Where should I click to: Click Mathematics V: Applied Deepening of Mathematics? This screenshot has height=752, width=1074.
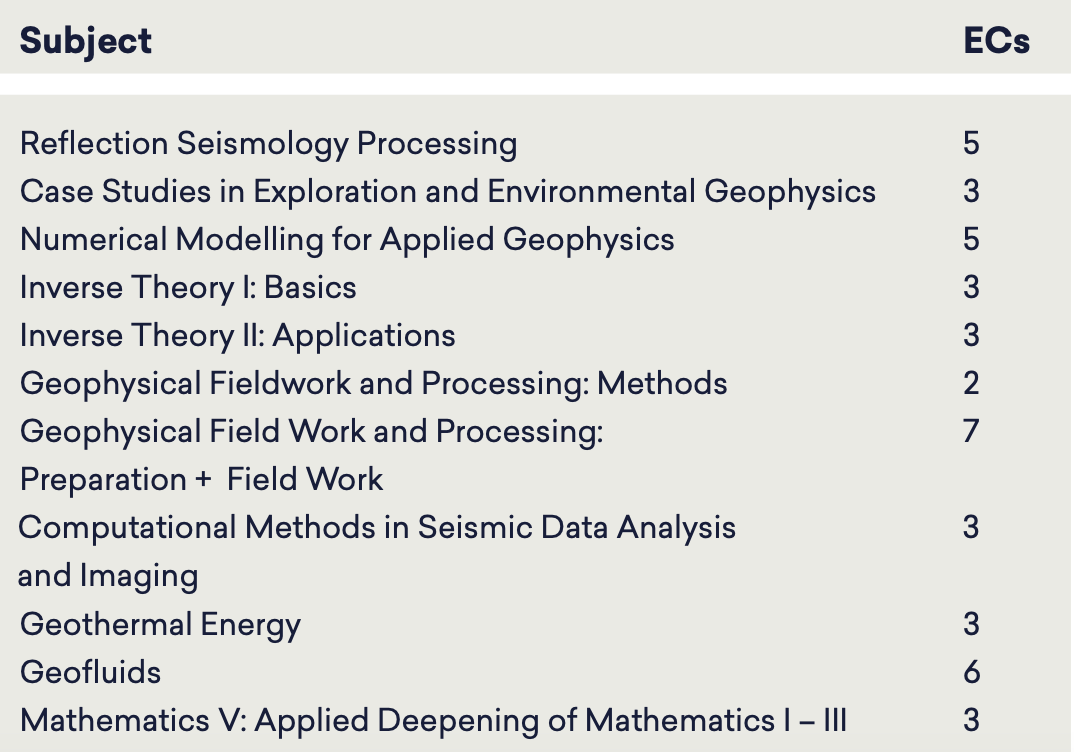click(434, 720)
